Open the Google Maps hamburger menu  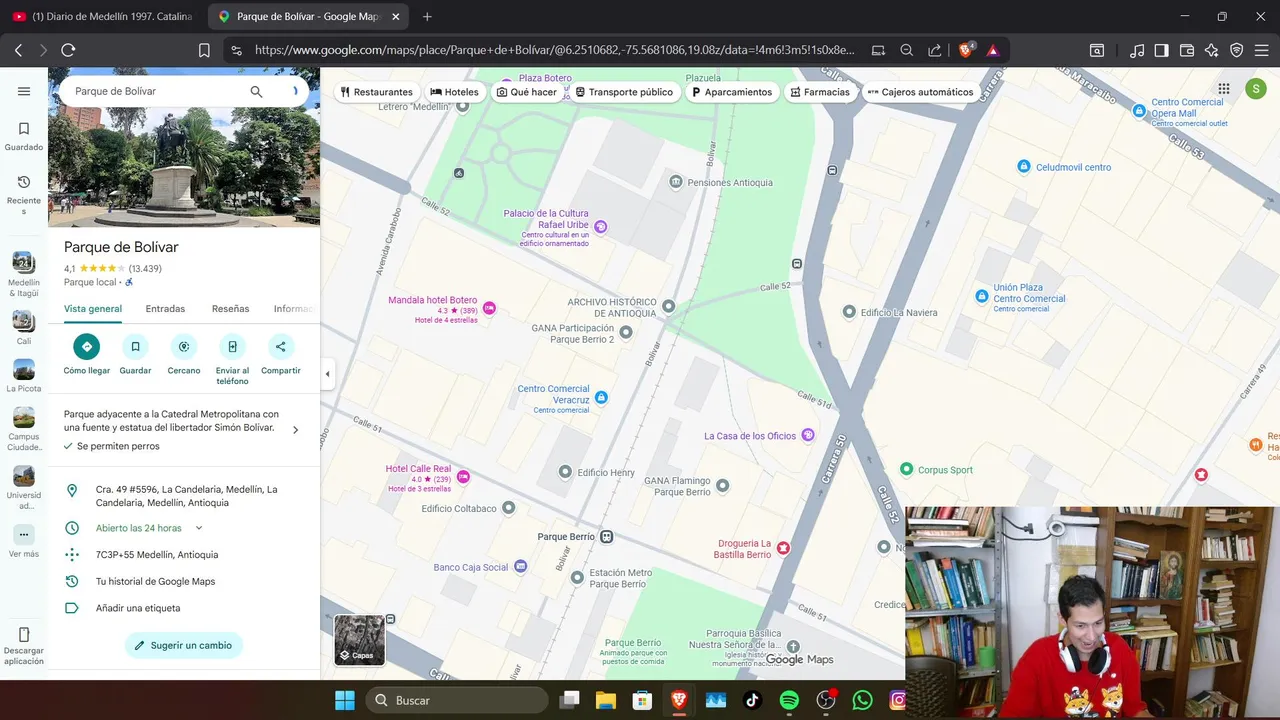pos(24,91)
